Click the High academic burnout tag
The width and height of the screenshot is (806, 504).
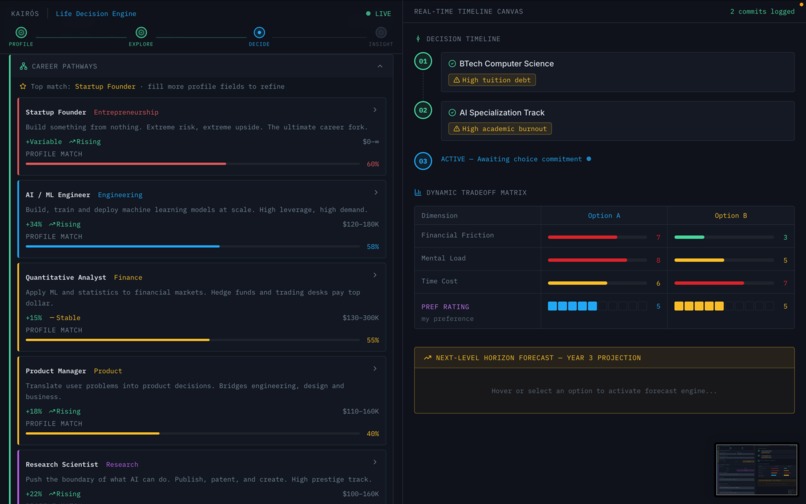[500, 129]
